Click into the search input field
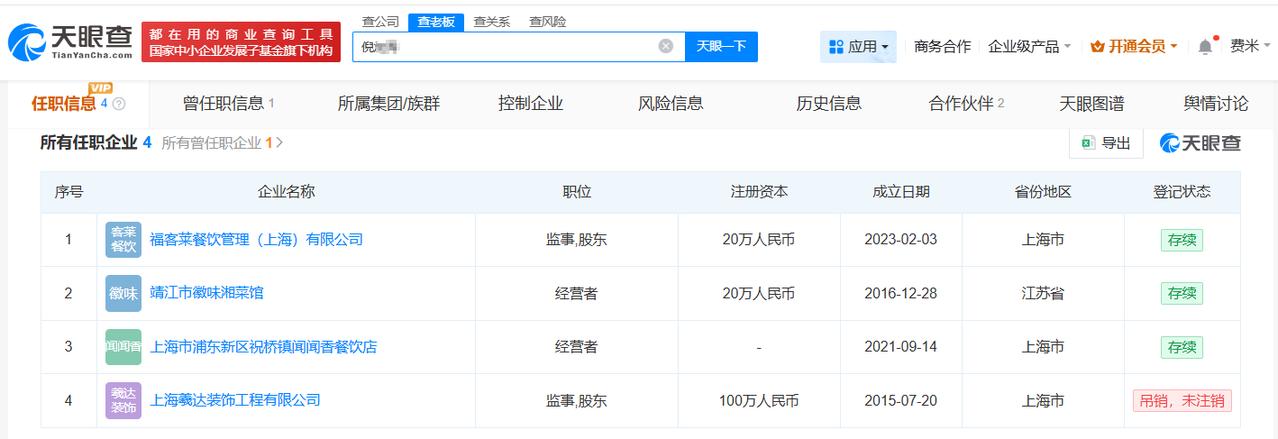 500,46
